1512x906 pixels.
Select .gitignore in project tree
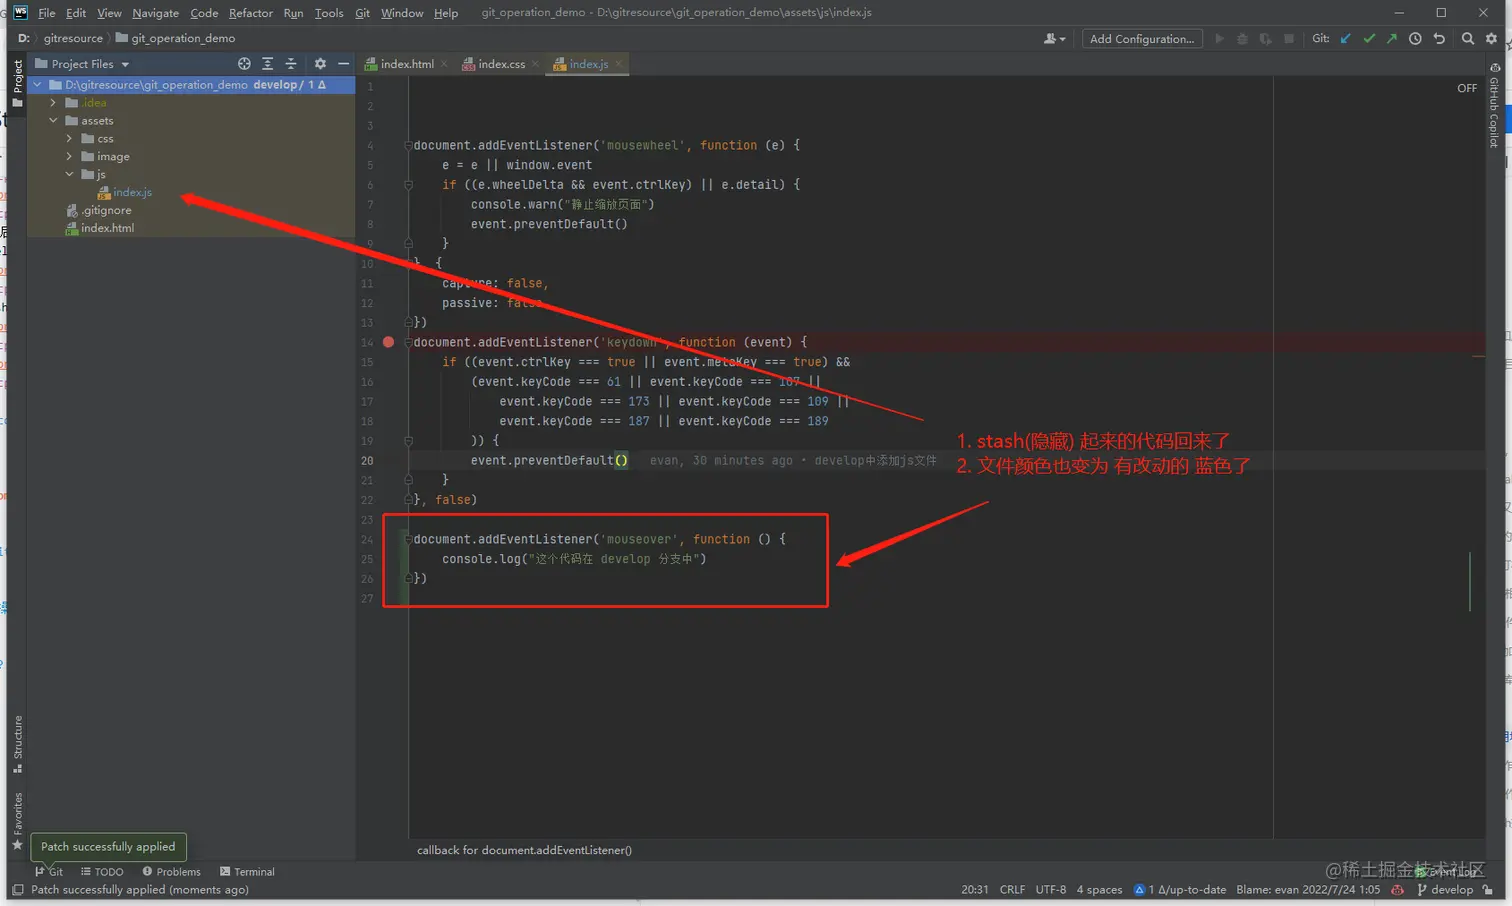(x=99, y=211)
